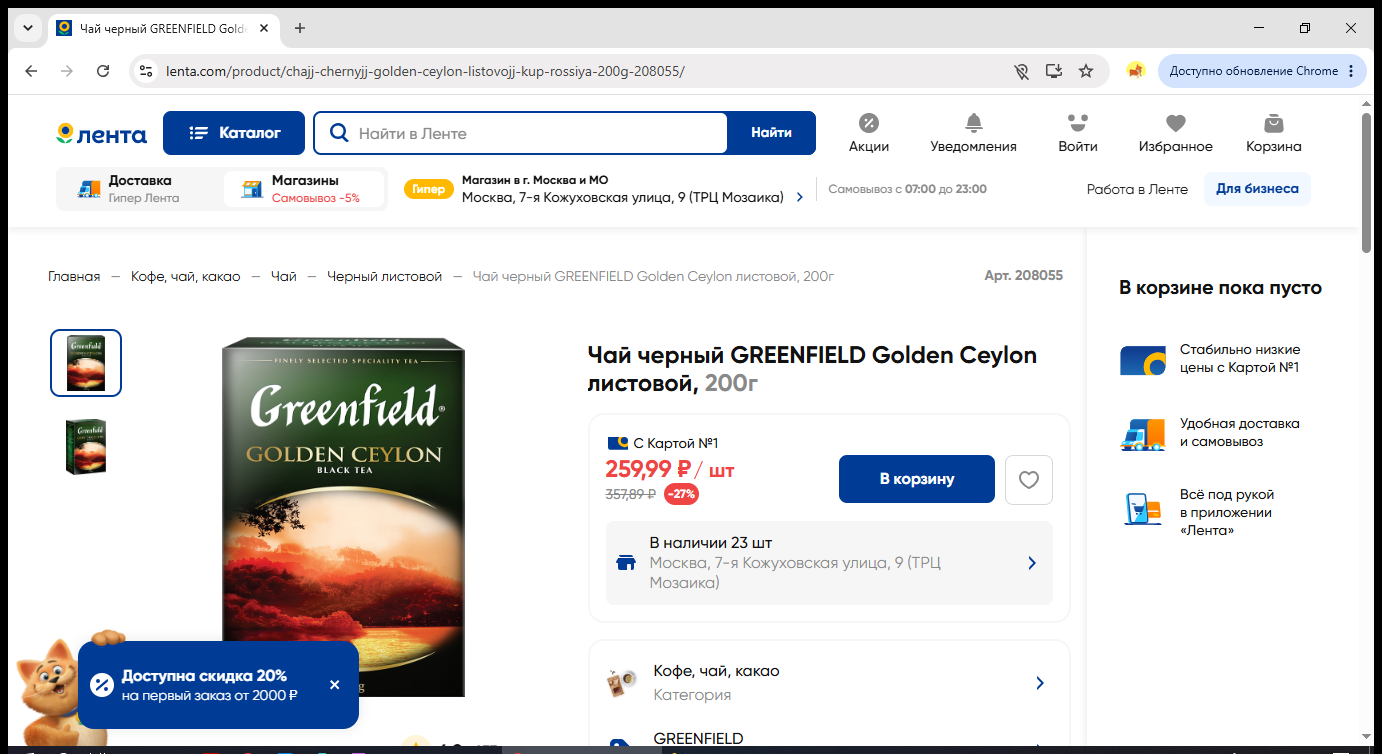Click the large Greenfield tea product image
1382x754 pixels.
(x=343, y=517)
